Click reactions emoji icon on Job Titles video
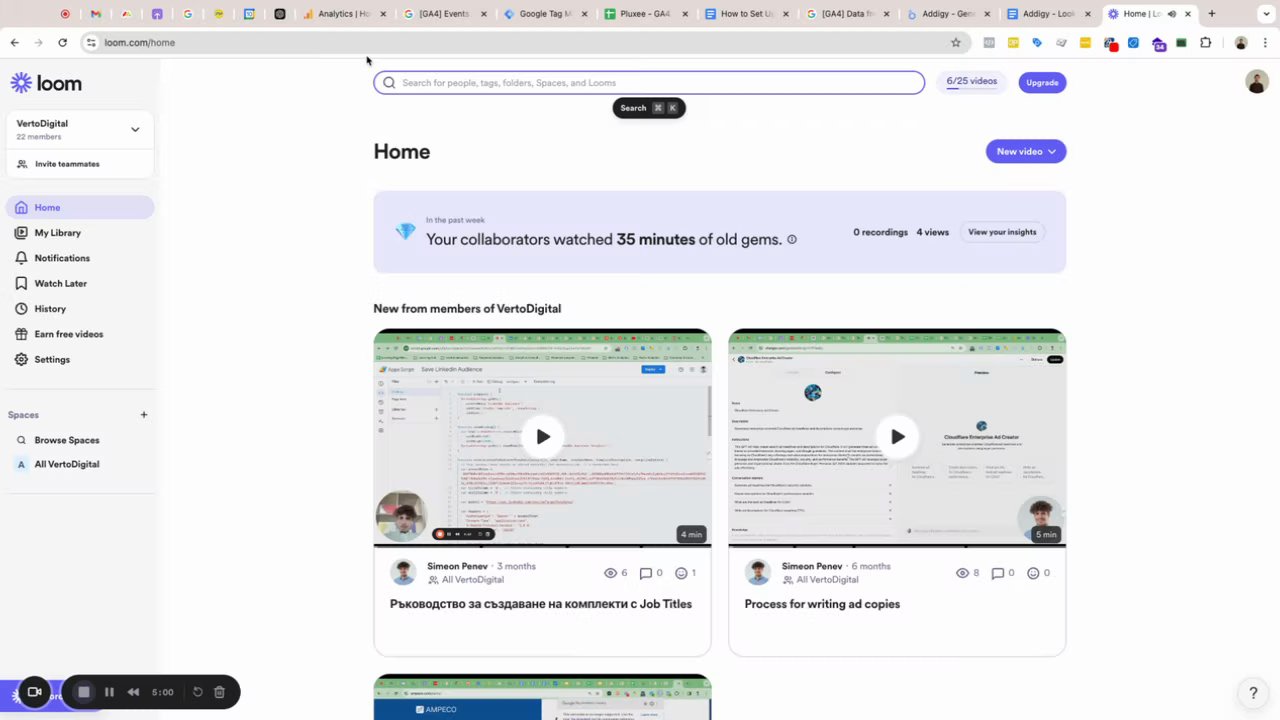 tap(681, 573)
